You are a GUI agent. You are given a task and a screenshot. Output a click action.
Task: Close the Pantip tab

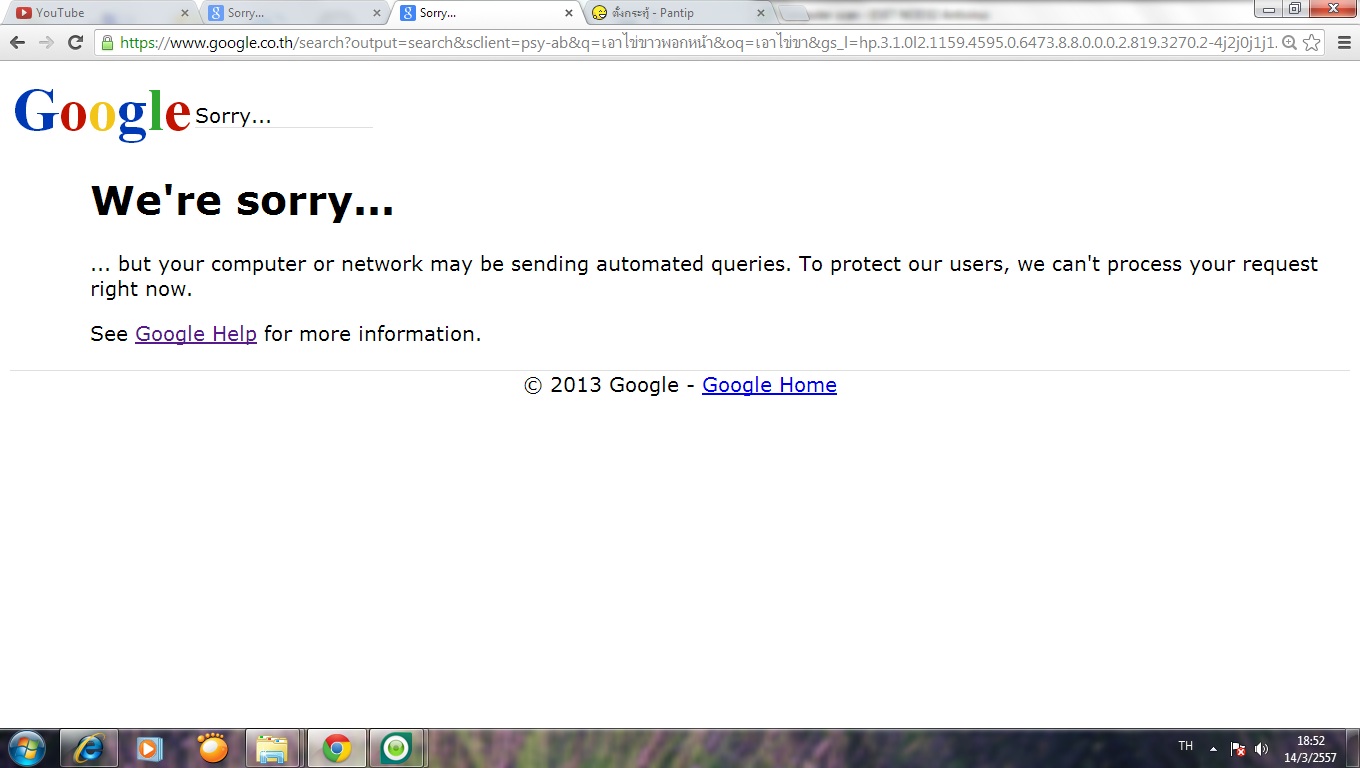point(760,13)
